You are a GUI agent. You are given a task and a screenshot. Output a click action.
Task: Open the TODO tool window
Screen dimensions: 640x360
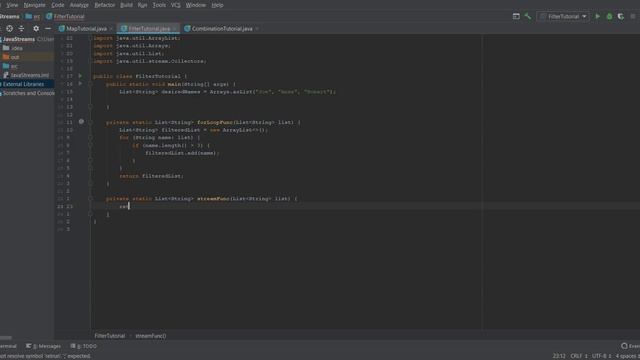pyautogui.click(x=84, y=346)
